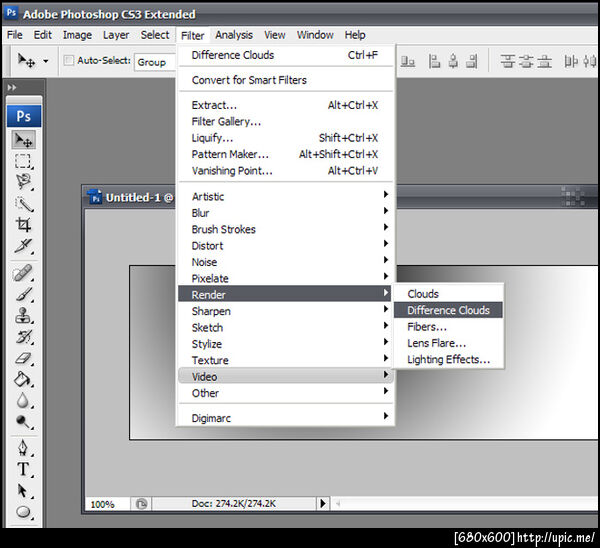Choose Lens Flare in the Render submenu
The width and height of the screenshot is (600, 548).
pos(448,343)
